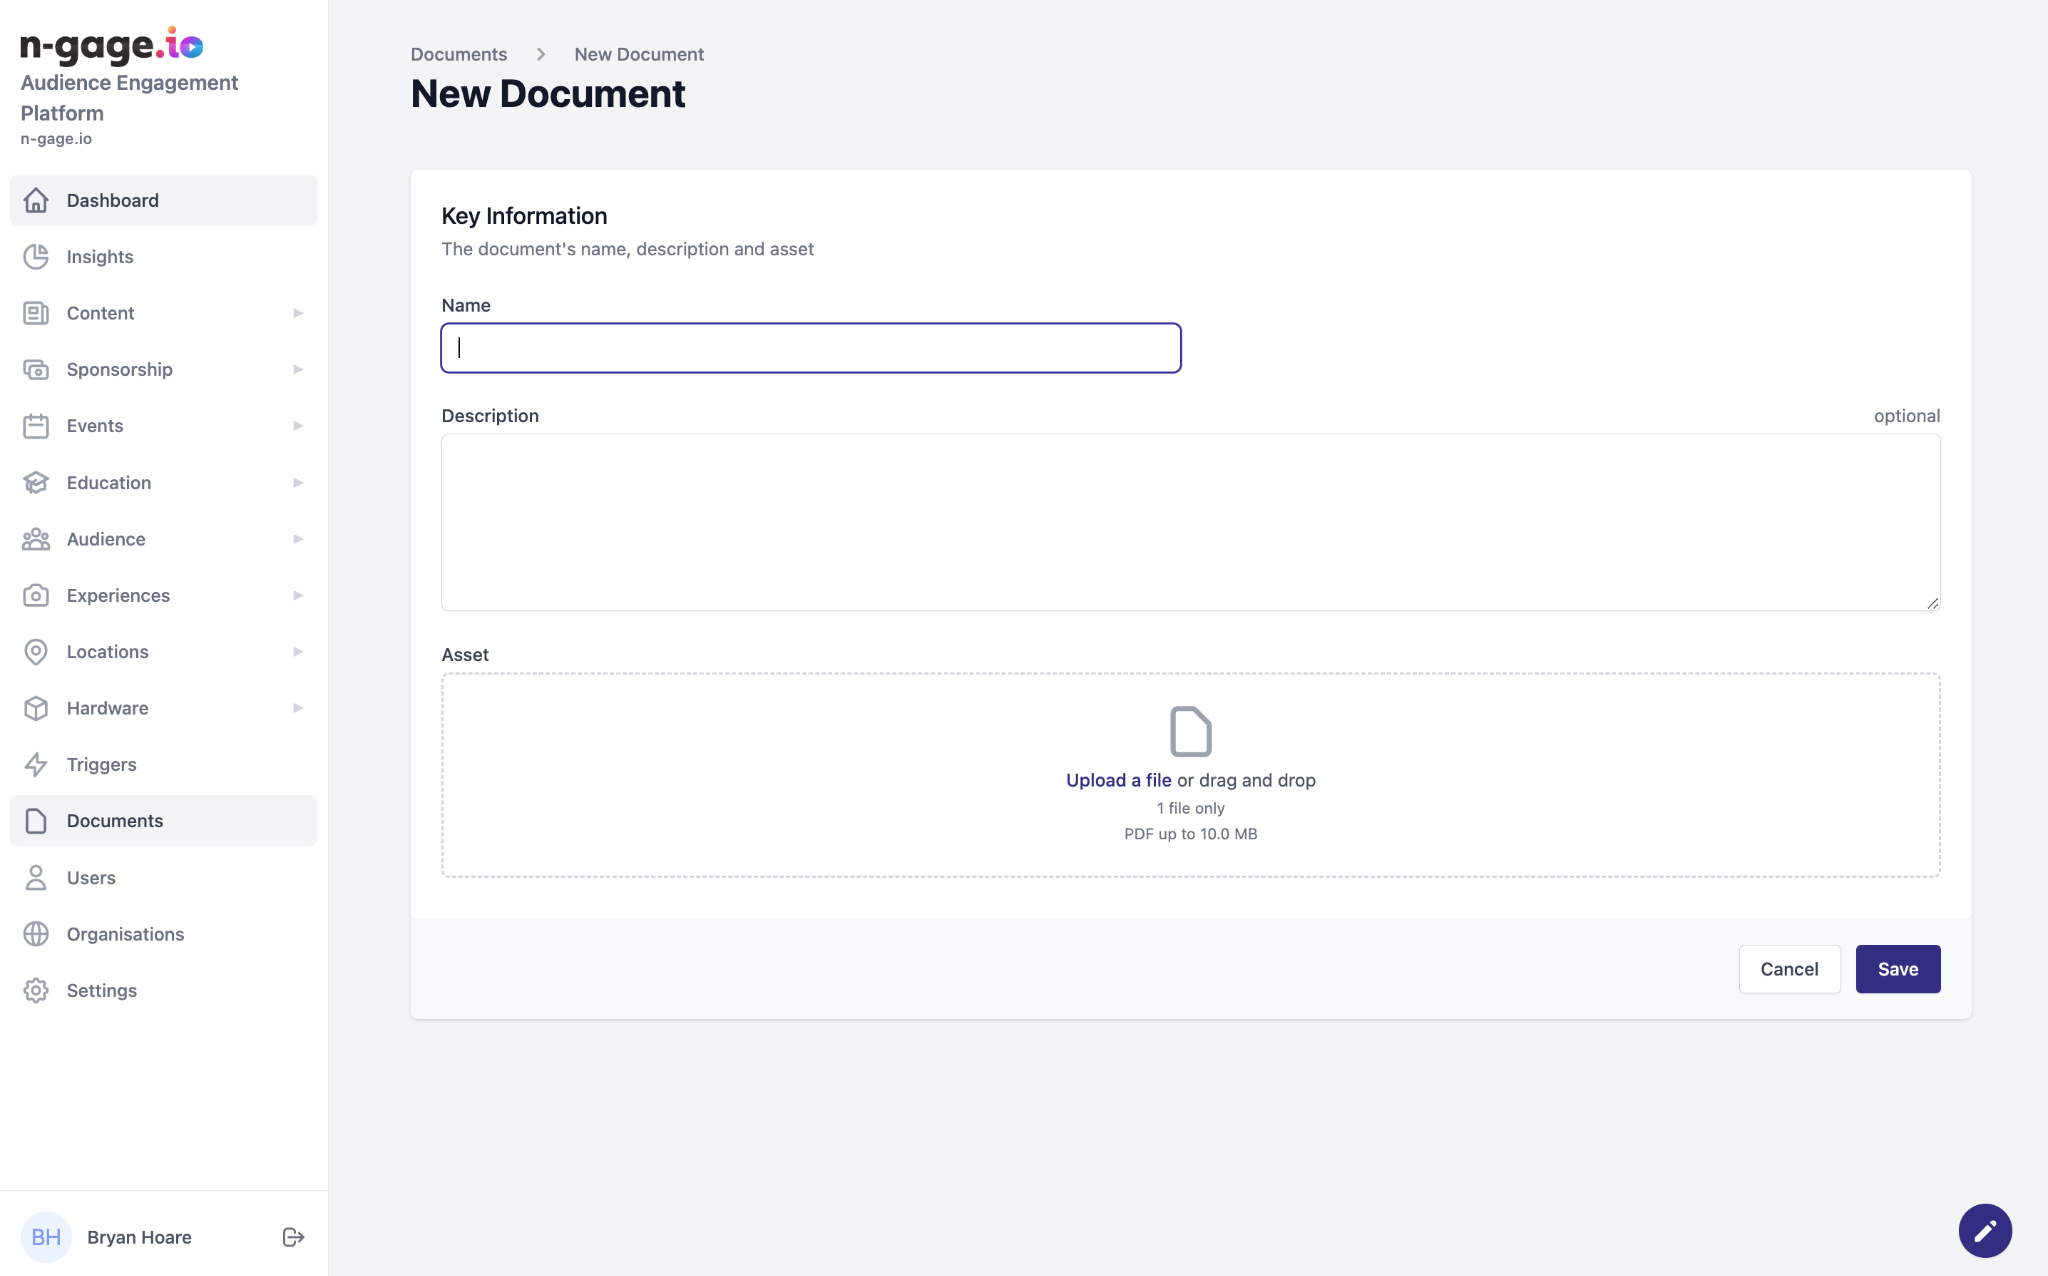Click the Organisations globe icon
Screen dimensions: 2048x1276
click(36, 934)
